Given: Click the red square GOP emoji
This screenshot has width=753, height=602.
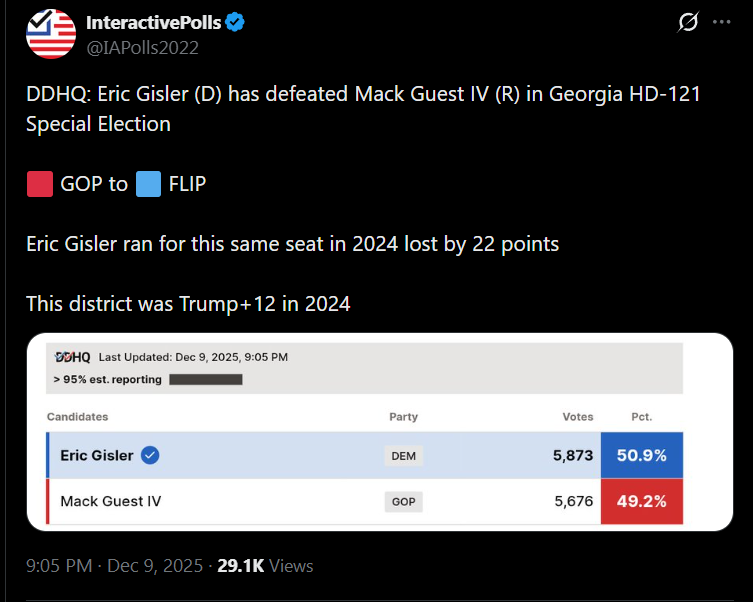Looking at the screenshot, I should (x=40, y=184).
